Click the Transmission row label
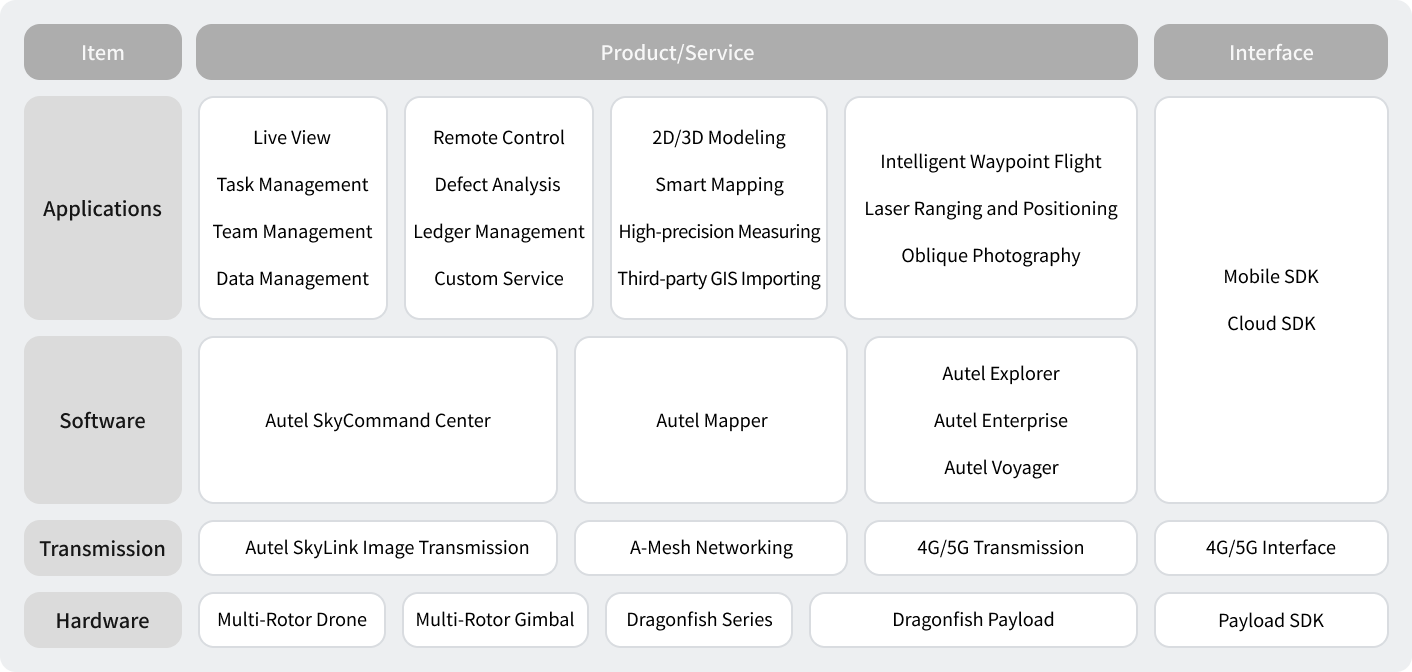Viewport: 1412px width, 672px height. (102, 548)
